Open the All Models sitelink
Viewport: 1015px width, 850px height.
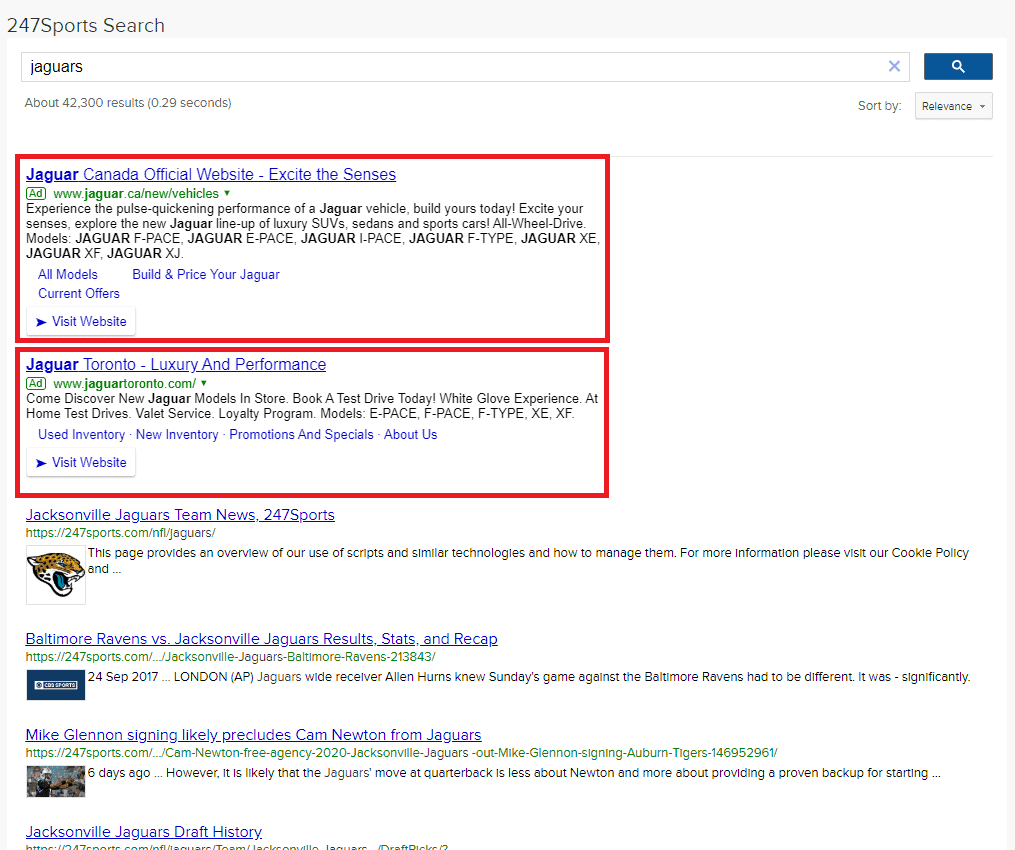[68, 274]
